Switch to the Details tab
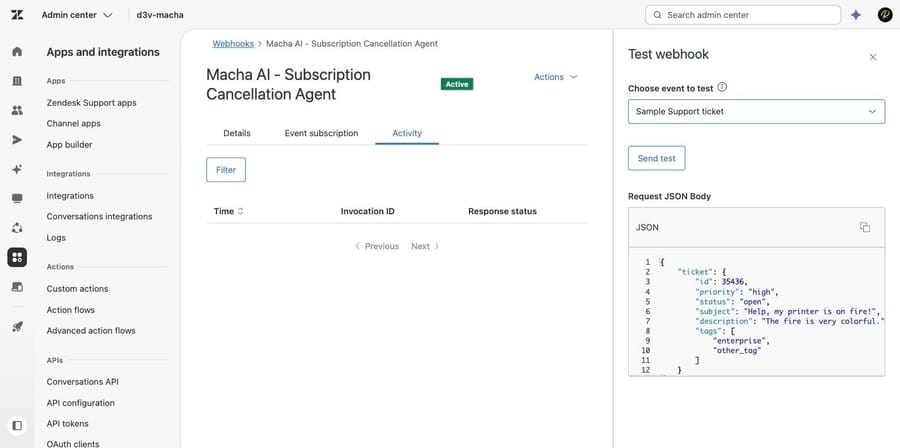Image resolution: width=900 pixels, height=448 pixels. (237, 133)
